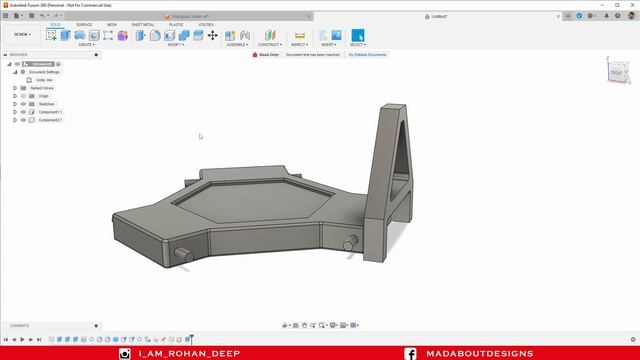This screenshot has height=360, width=640.
Task: Play the timeline
Action: pos(22,339)
